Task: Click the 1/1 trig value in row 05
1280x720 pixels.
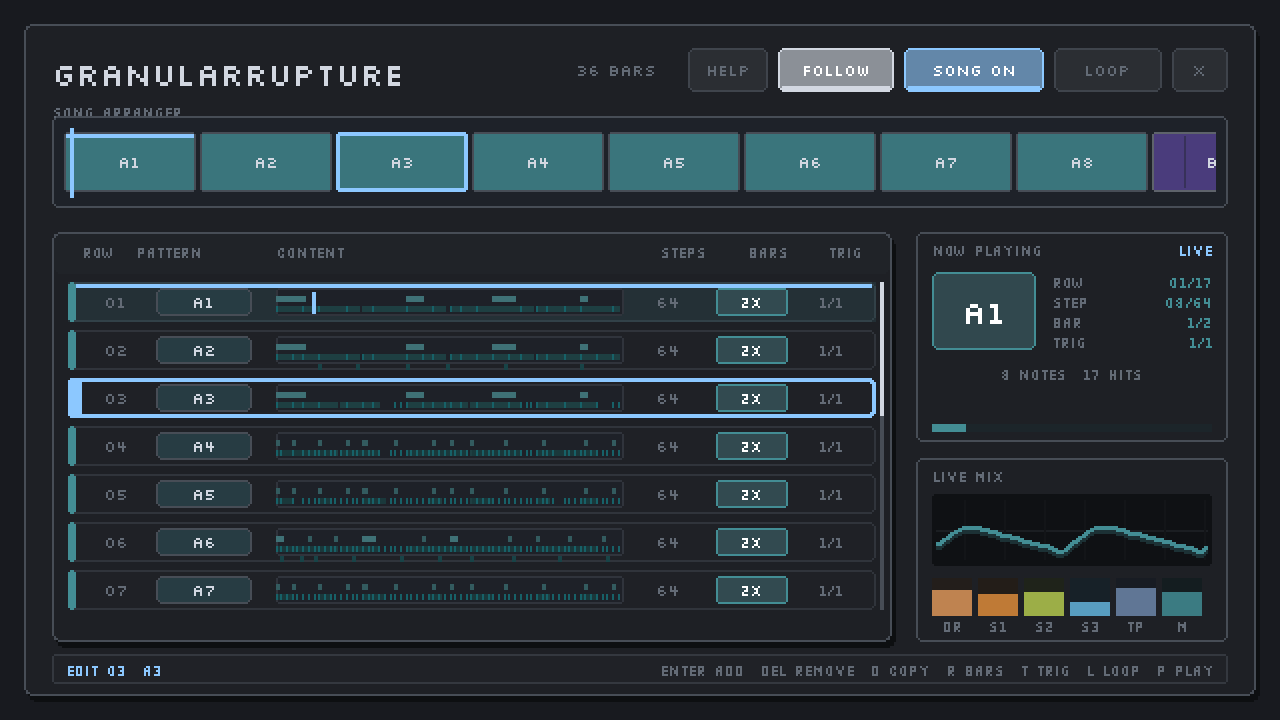Action: click(831, 495)
